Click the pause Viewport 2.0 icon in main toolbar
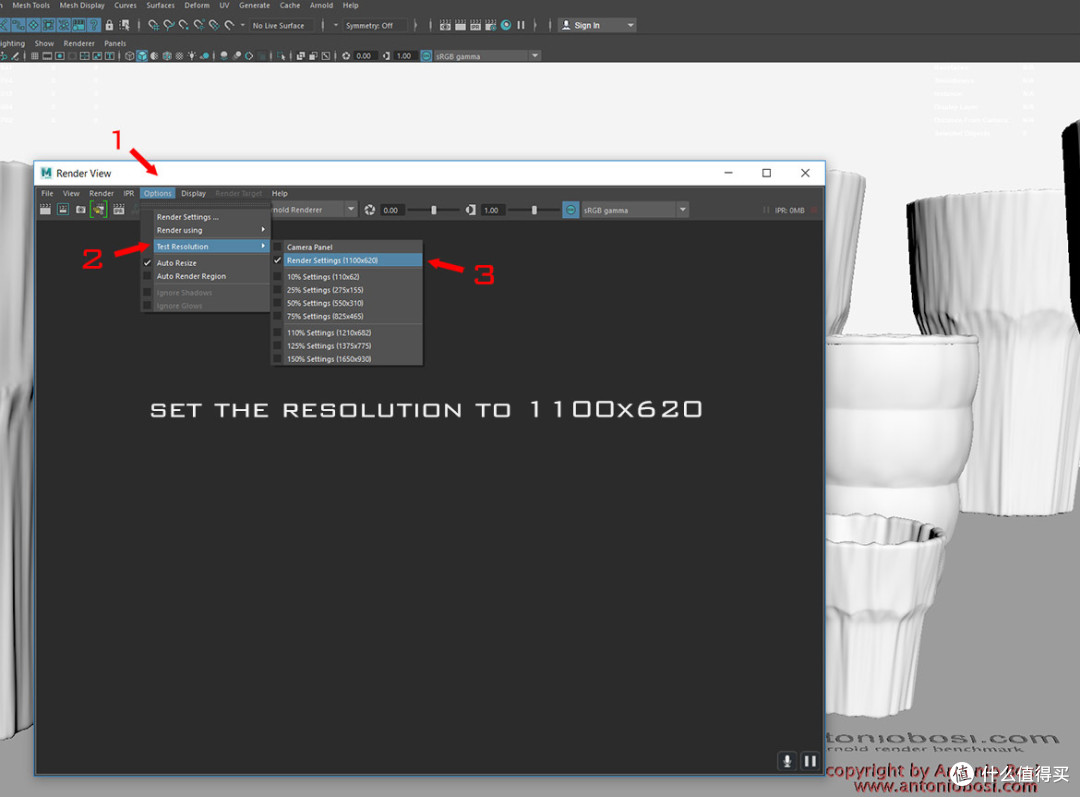1080x797 pixels. pos(521,25)
